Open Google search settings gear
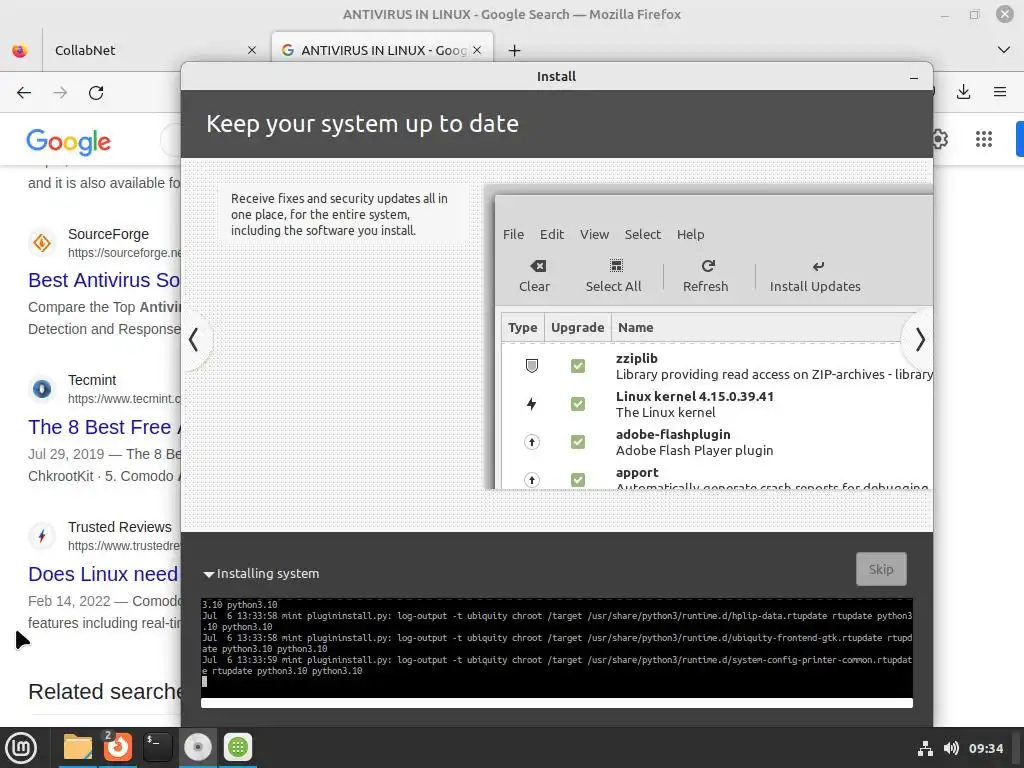Viewport: 1024px width, 768px height. point(939,139)
